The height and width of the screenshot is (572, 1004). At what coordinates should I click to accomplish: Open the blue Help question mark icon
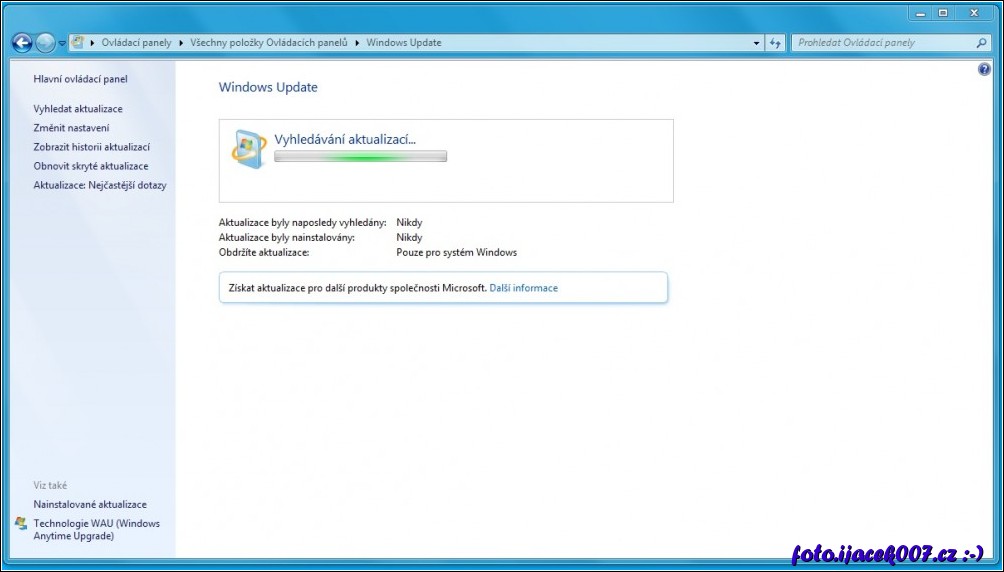[x=984, y=69]
